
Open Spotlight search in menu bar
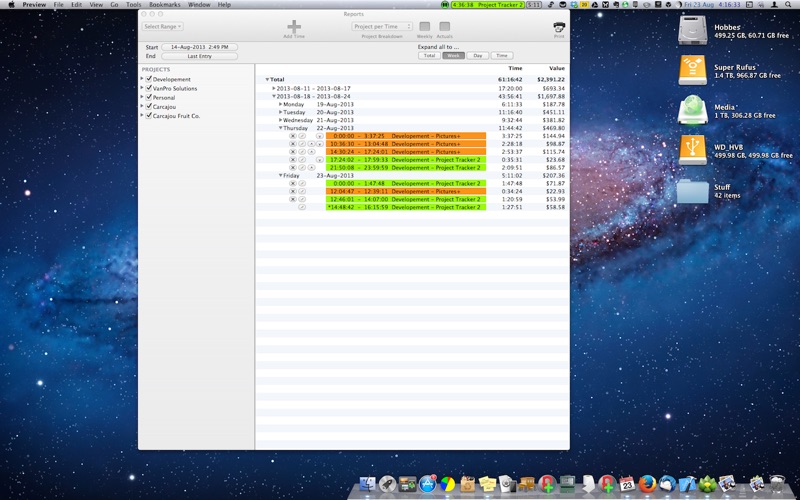pyautogui.click(x=789, y=5)
